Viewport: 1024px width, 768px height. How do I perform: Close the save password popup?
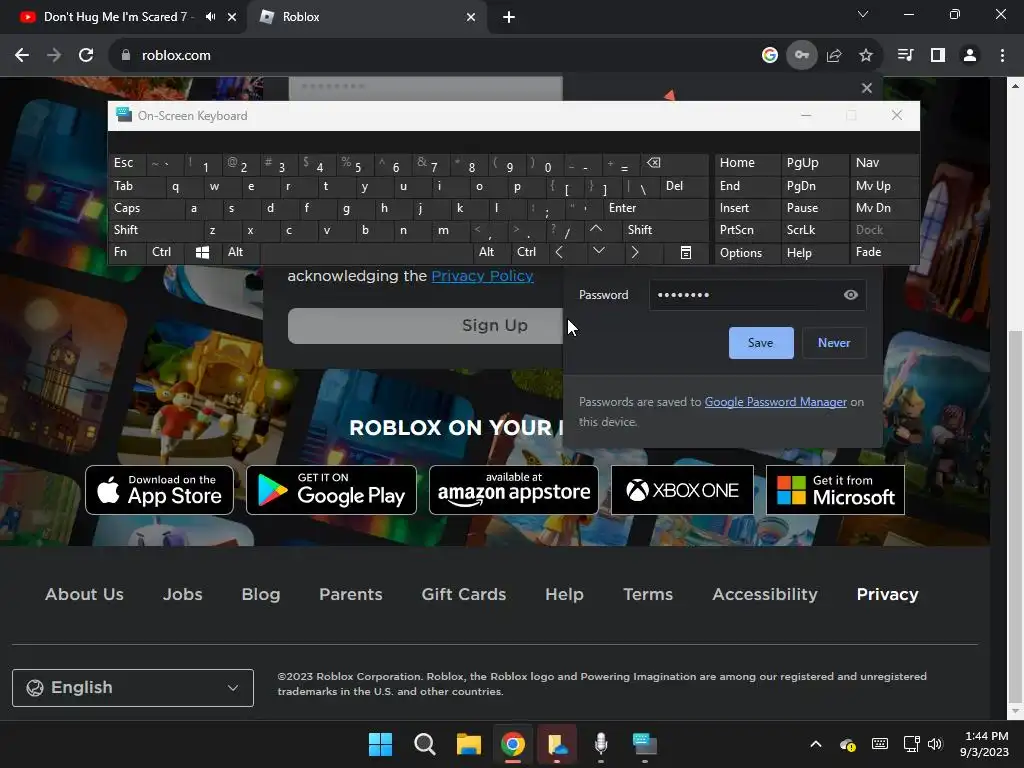[867, 88]
